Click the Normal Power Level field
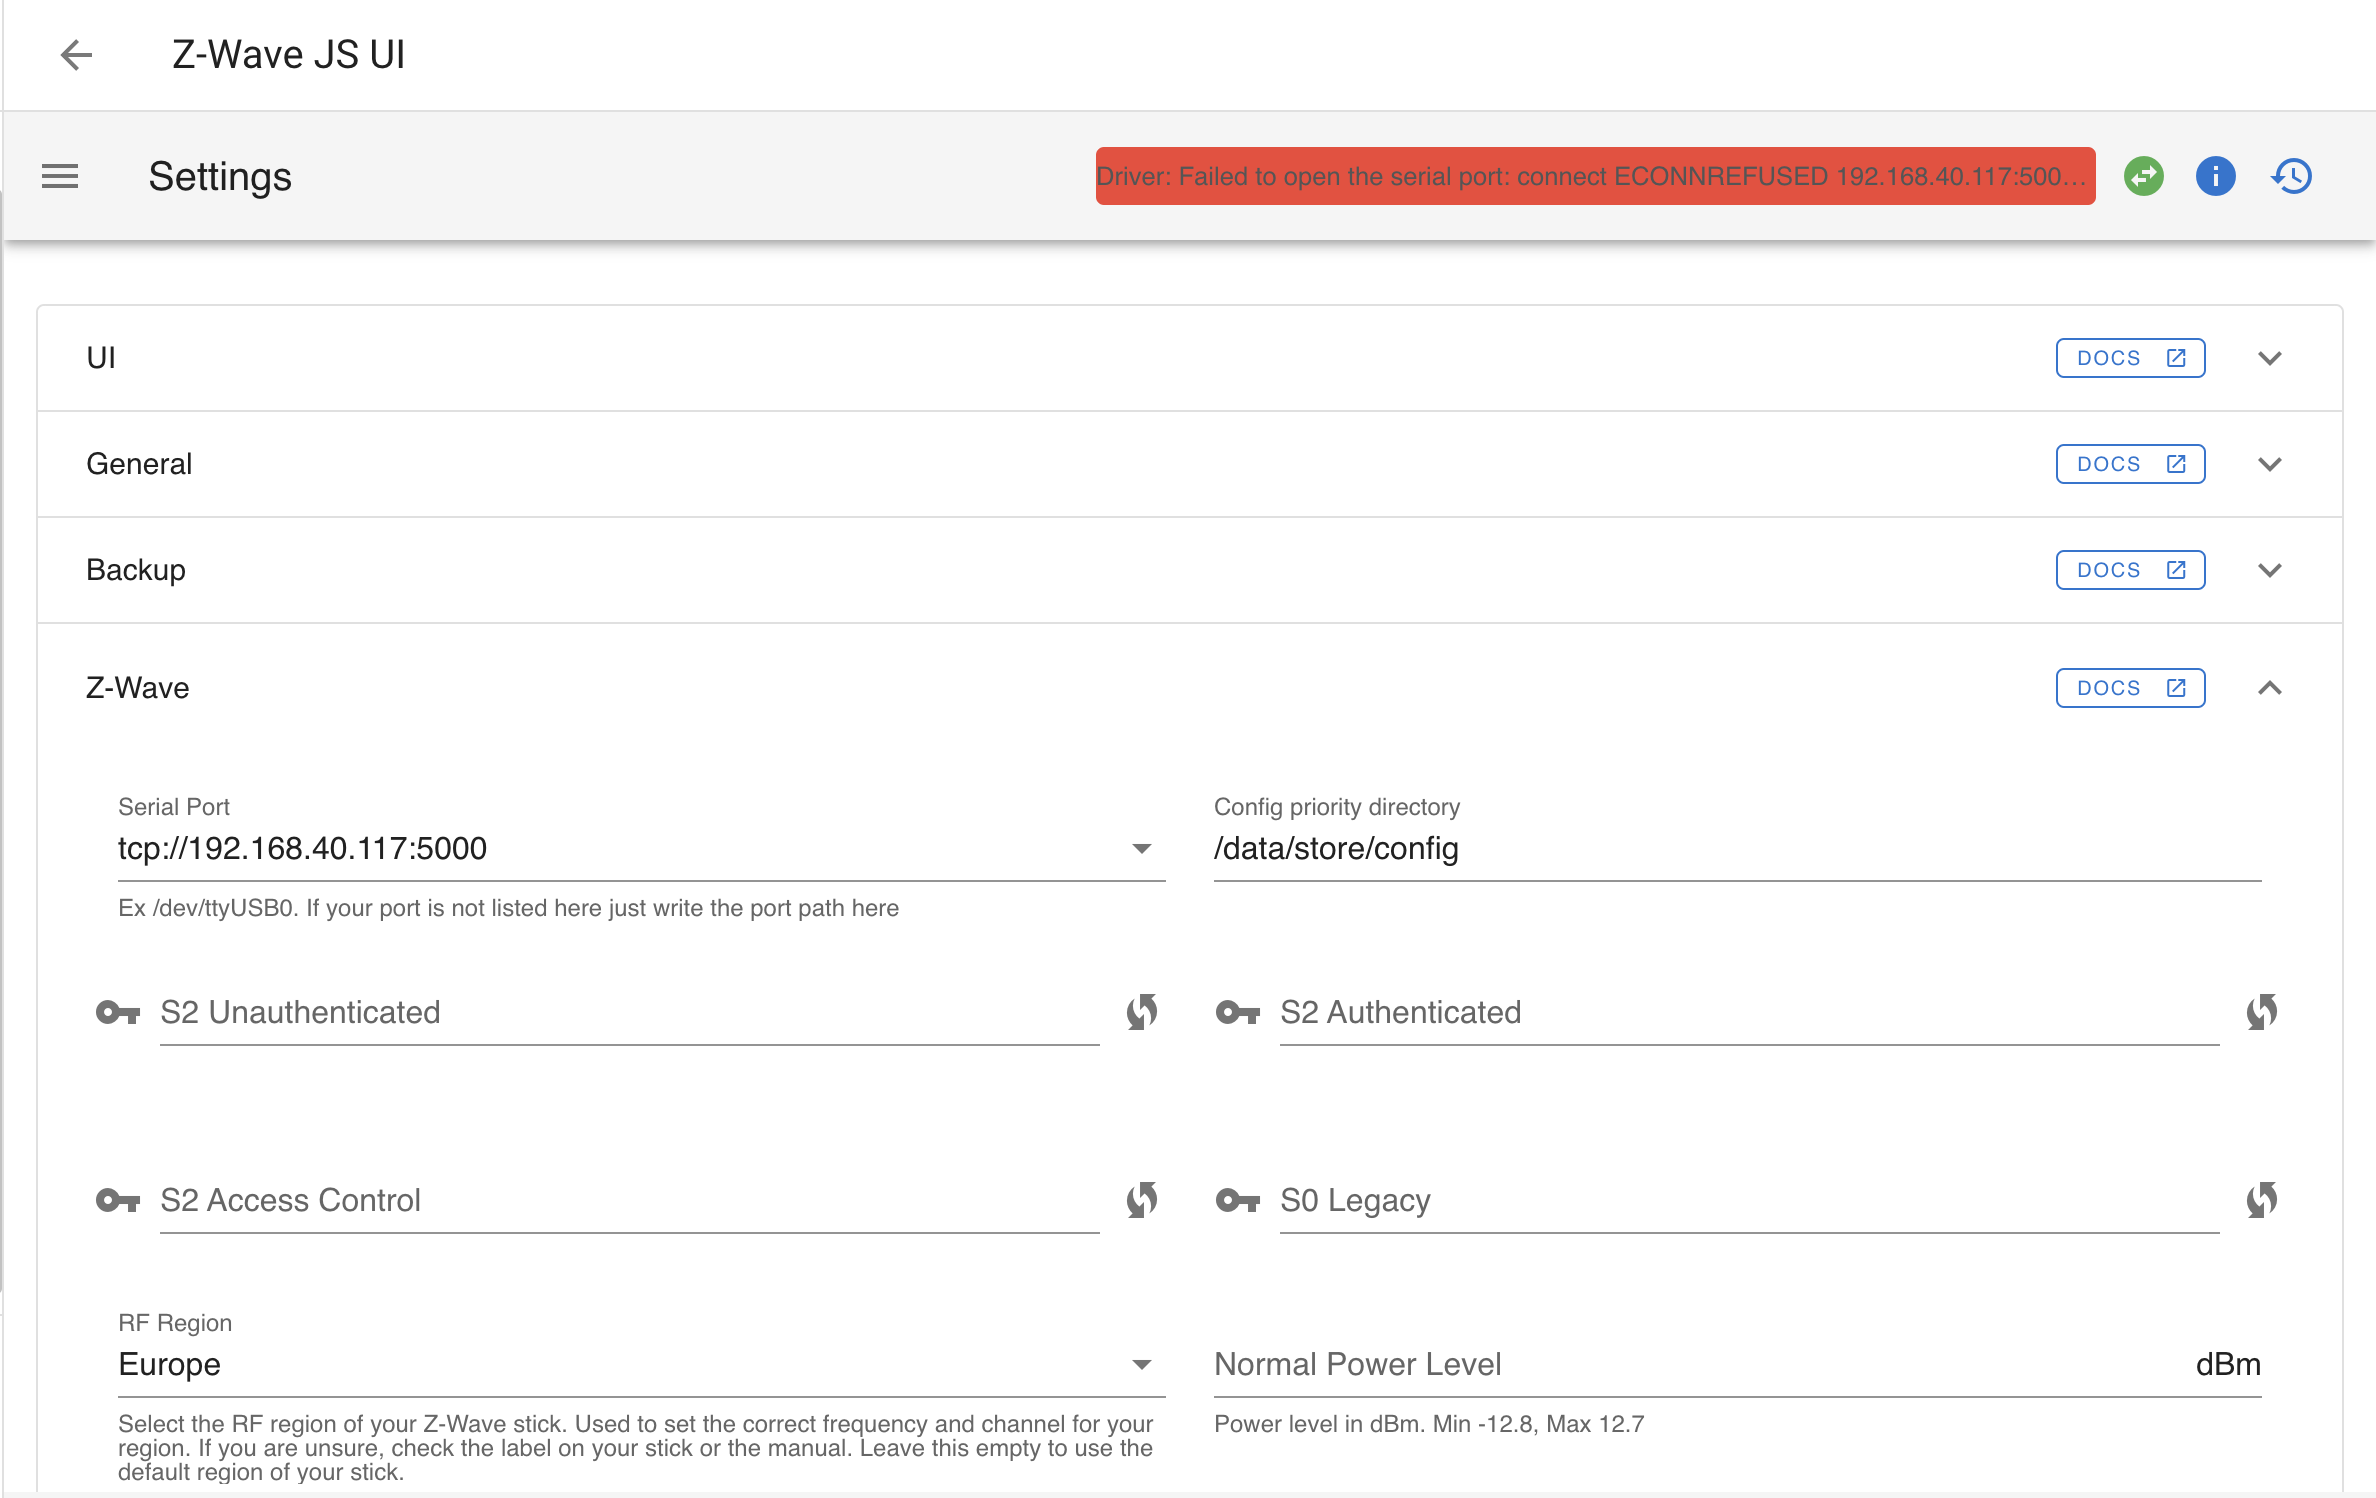The height and width of the screenshot is (1498, 2376). pos(1737,1365)
